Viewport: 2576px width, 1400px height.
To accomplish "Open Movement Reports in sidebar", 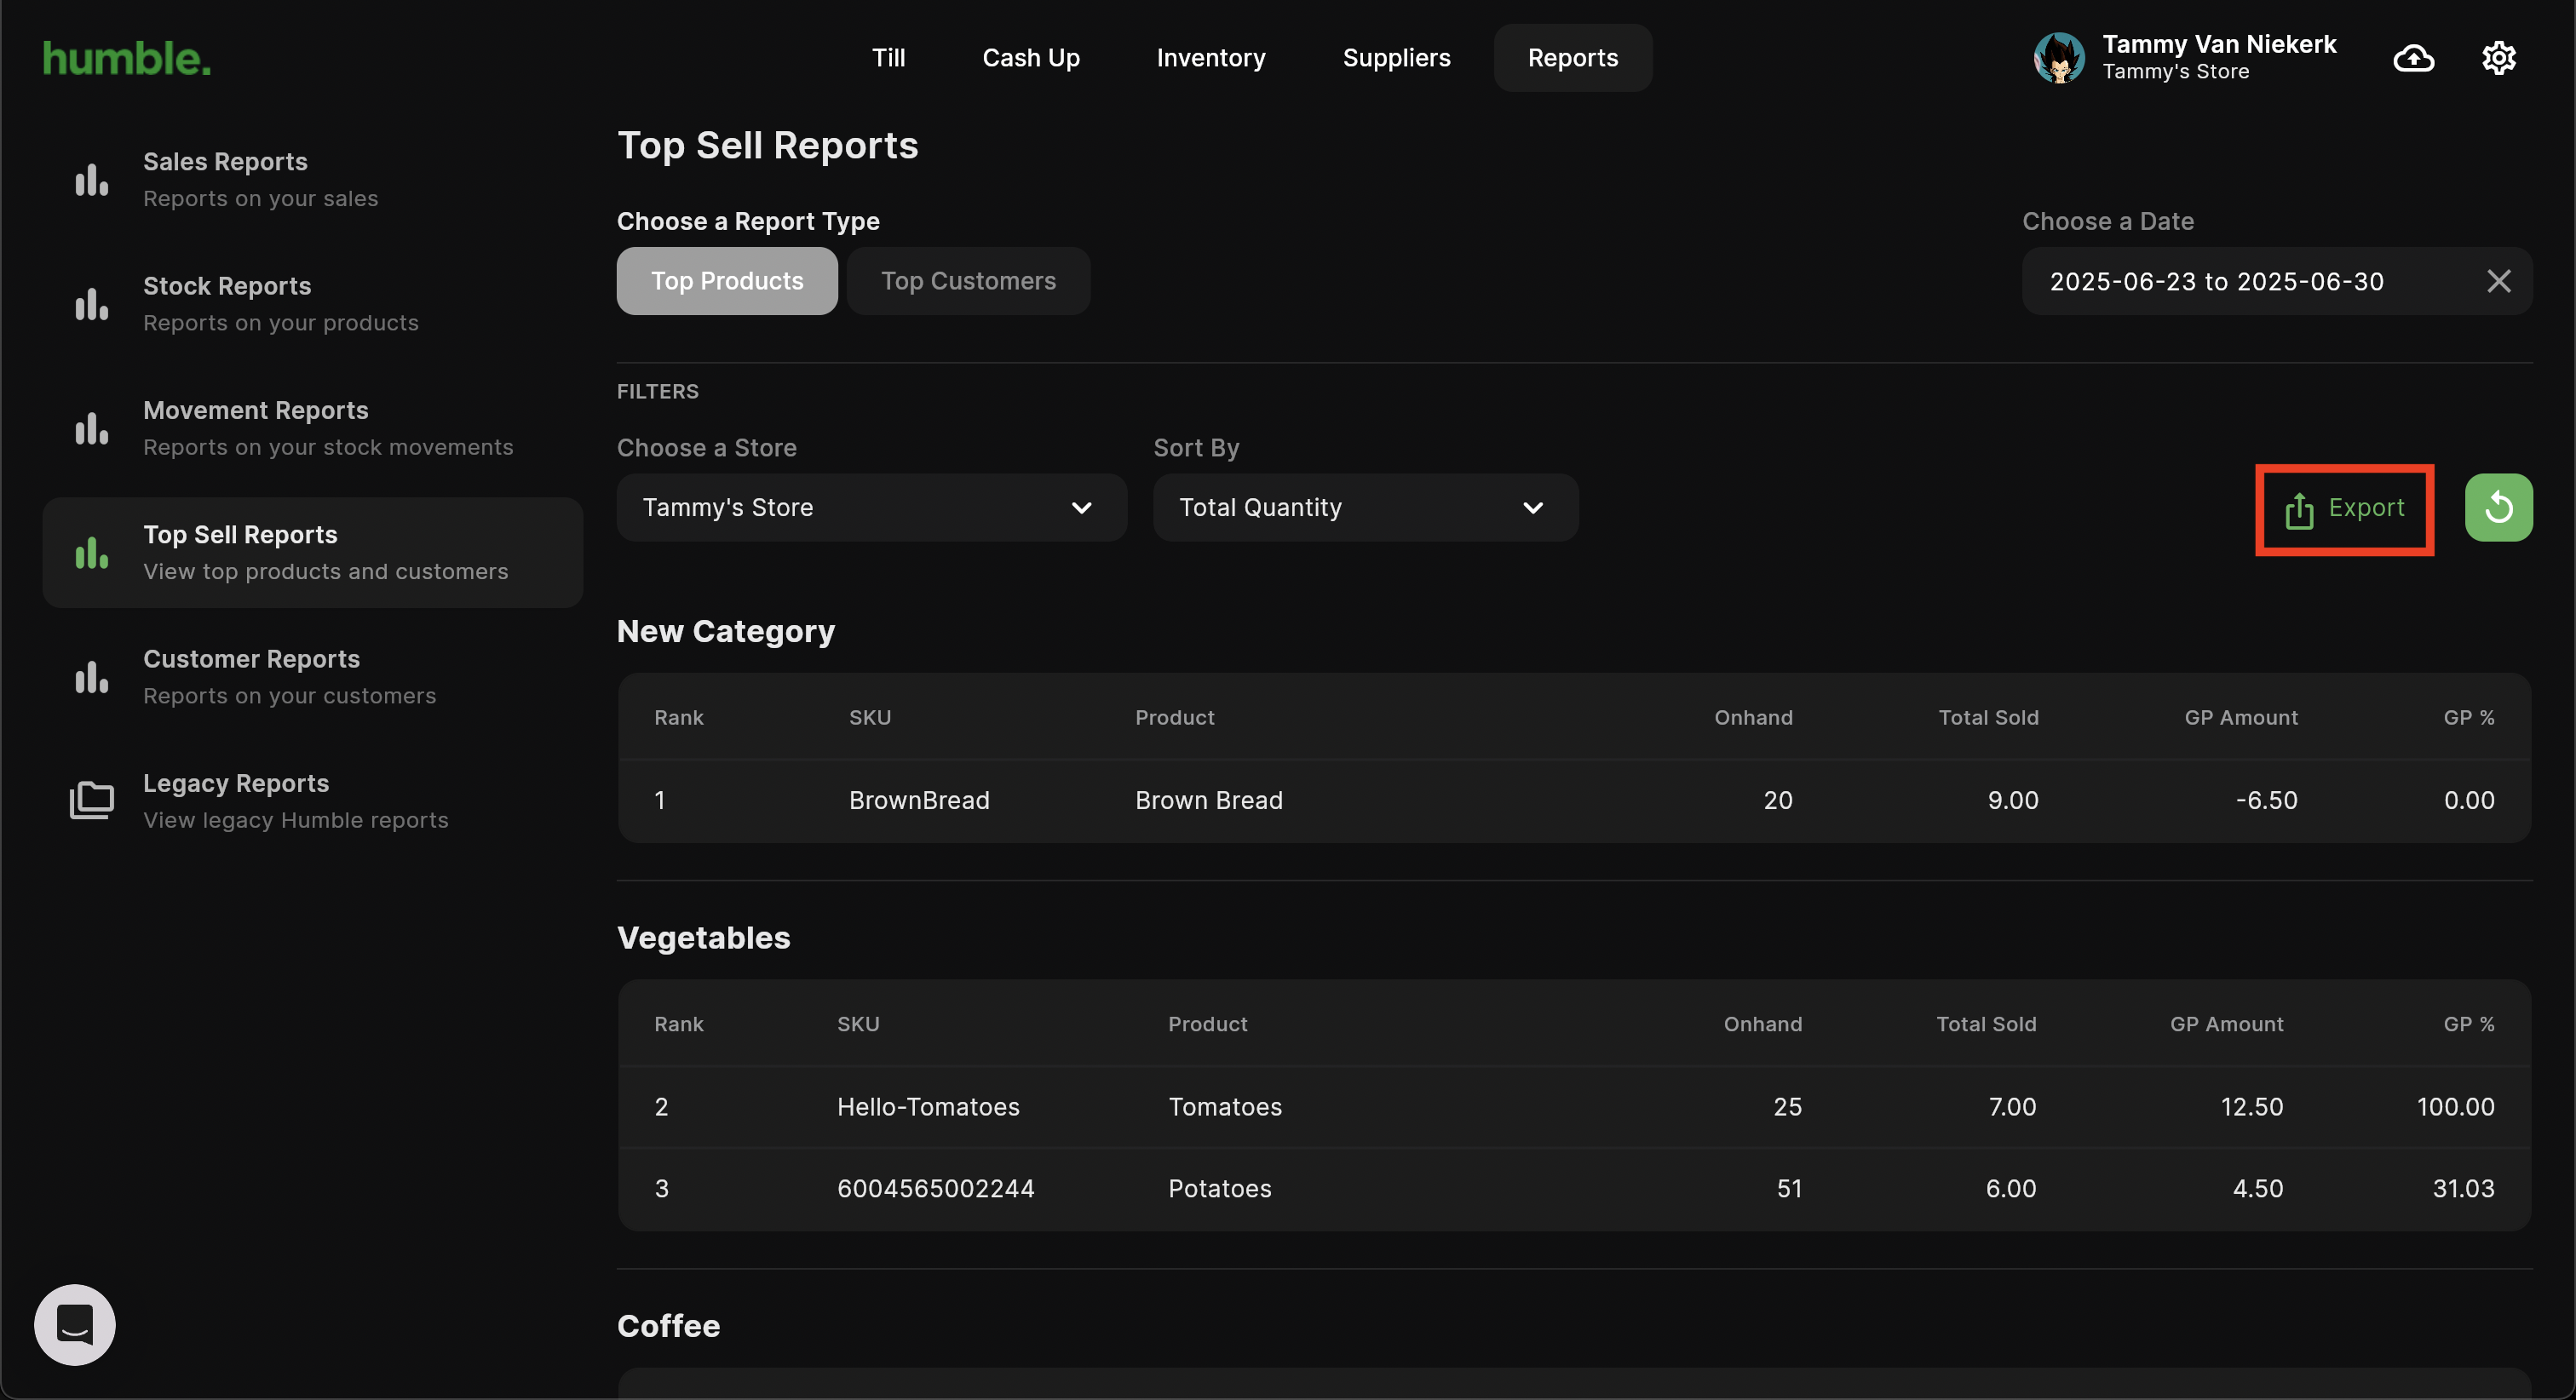I will coord(312,428).
